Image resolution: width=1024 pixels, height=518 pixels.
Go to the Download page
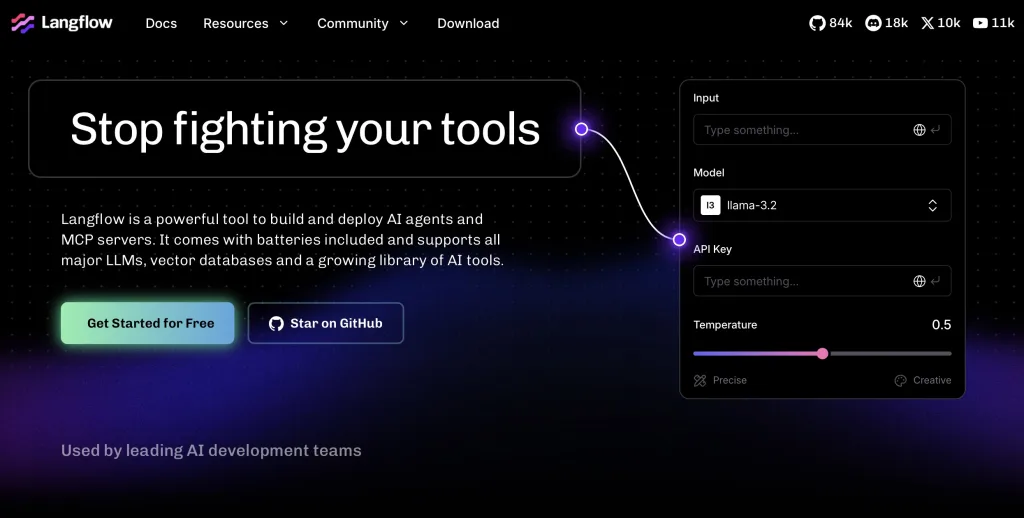468,24
